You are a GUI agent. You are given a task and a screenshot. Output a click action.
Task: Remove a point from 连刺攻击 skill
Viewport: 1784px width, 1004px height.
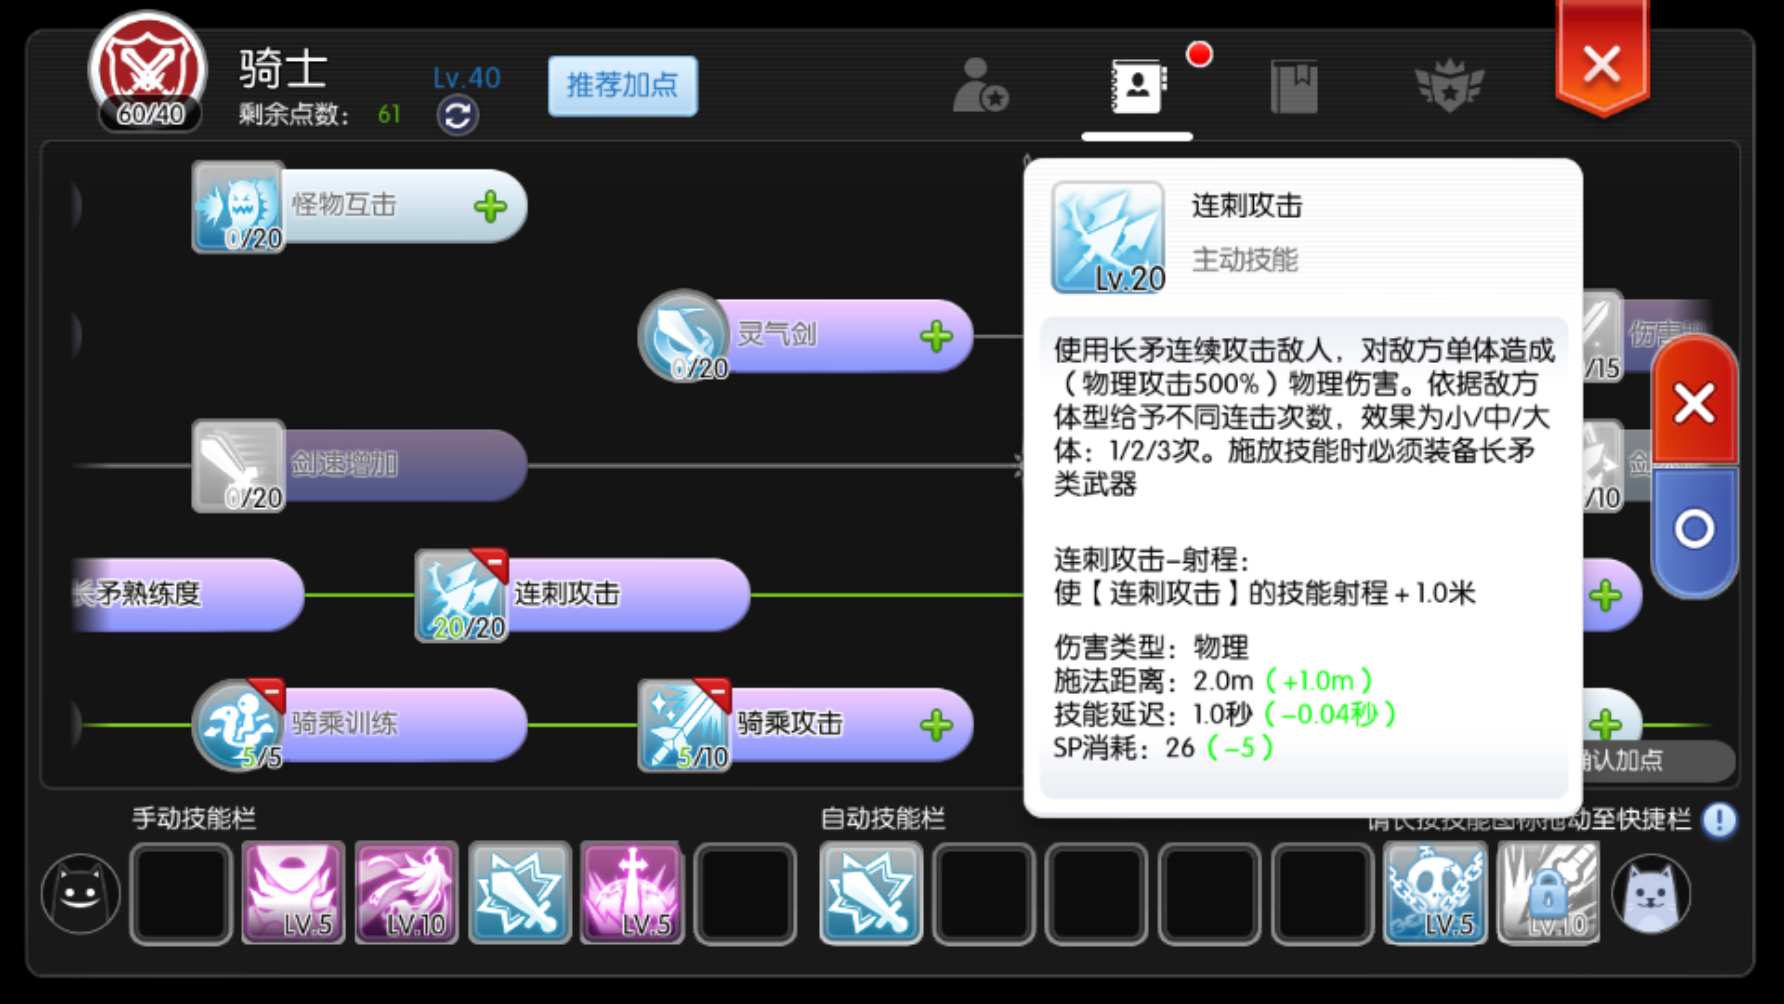[x=491, y=564]
